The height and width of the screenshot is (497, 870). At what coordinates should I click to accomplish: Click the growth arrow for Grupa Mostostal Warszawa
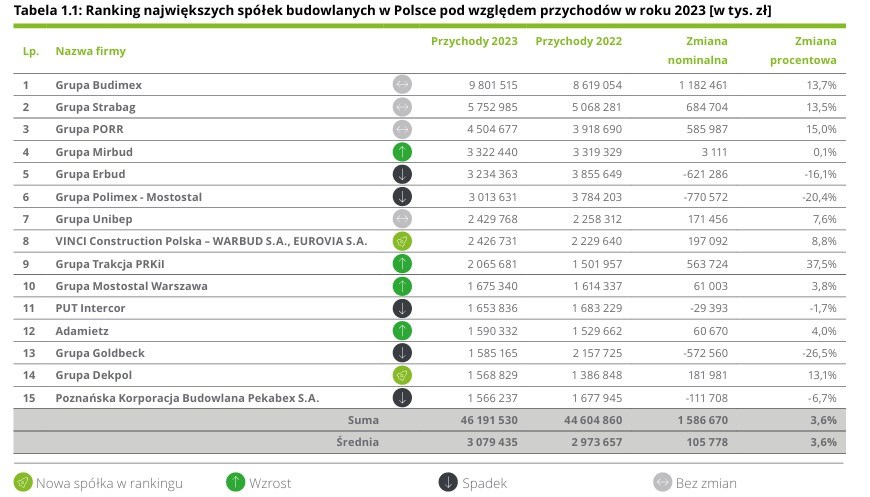point(402,286)
